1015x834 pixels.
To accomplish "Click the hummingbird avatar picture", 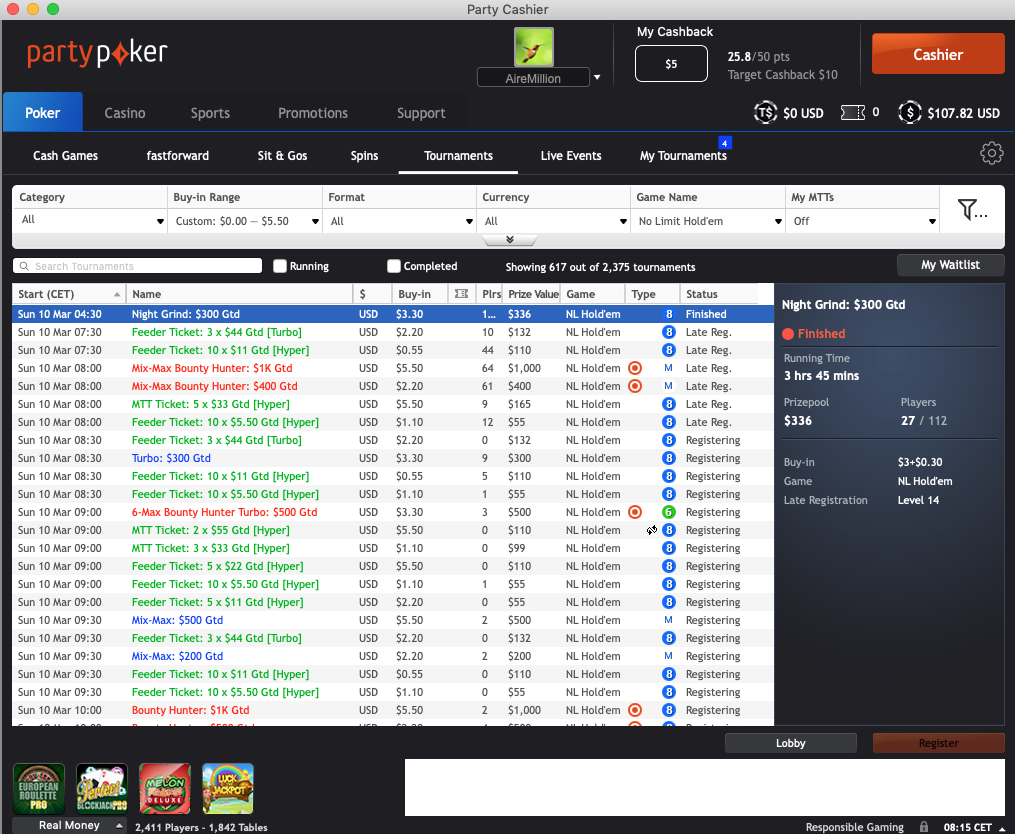I will tap(533, 47).
